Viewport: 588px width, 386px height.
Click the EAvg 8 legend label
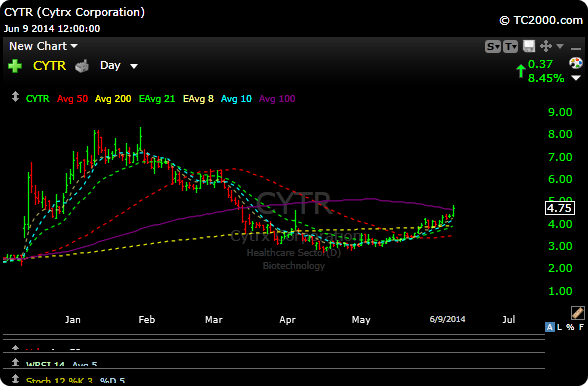(x=198, y=99)
